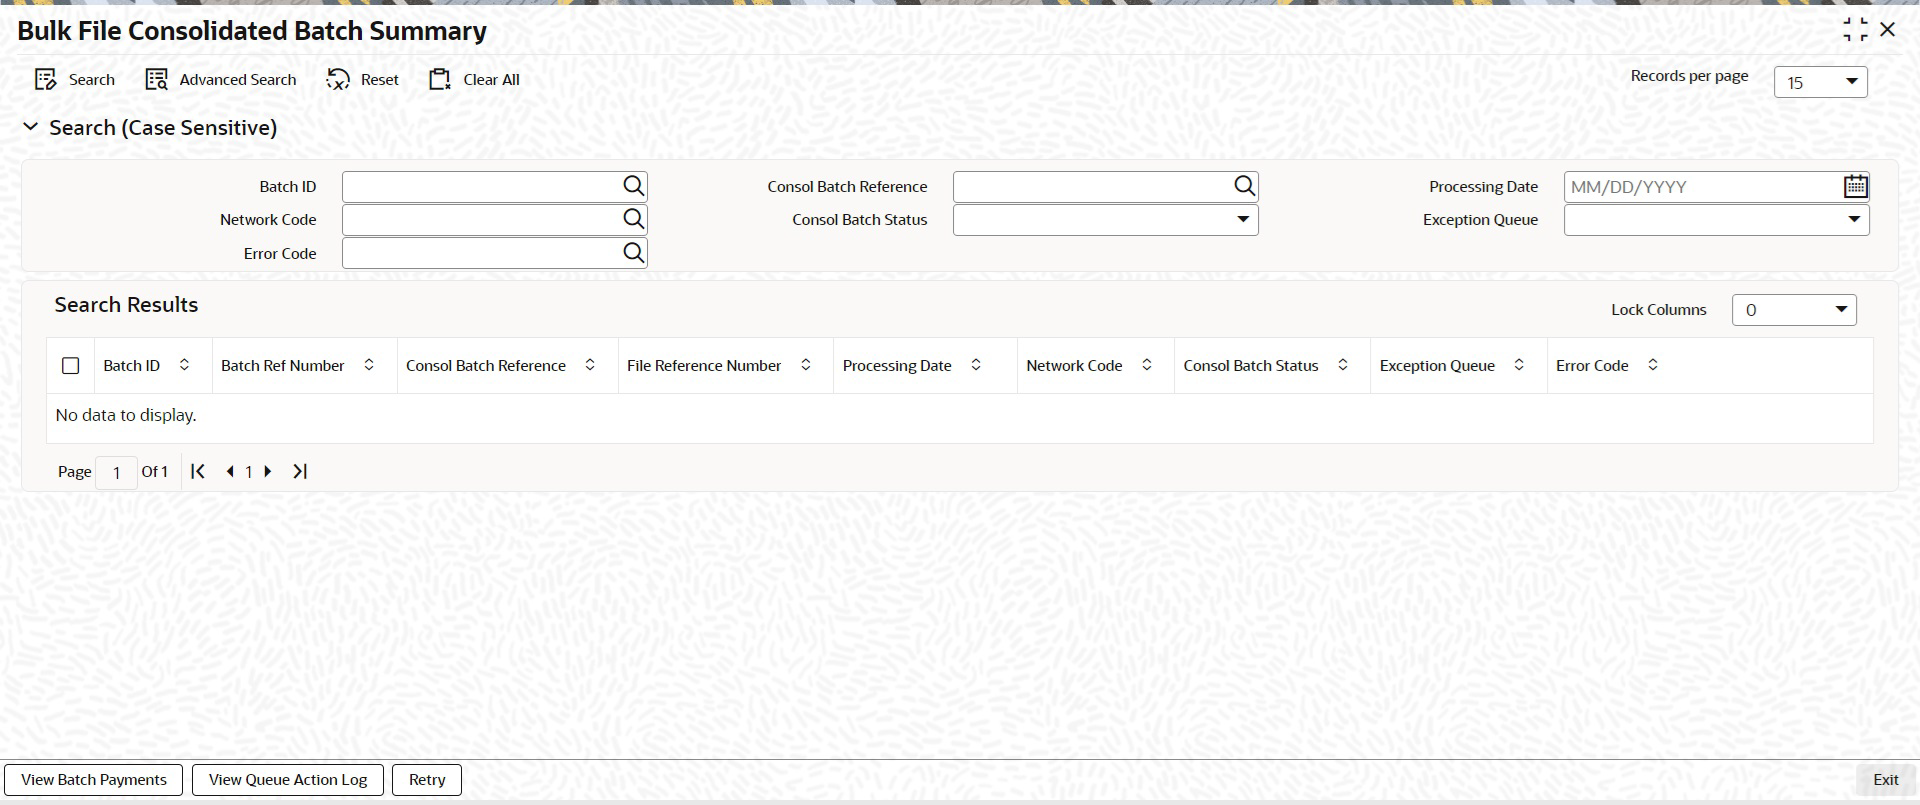1920x805 pixels.
Task: Go to next page of results
Action: pyautogui.click(x=268, y=471)
